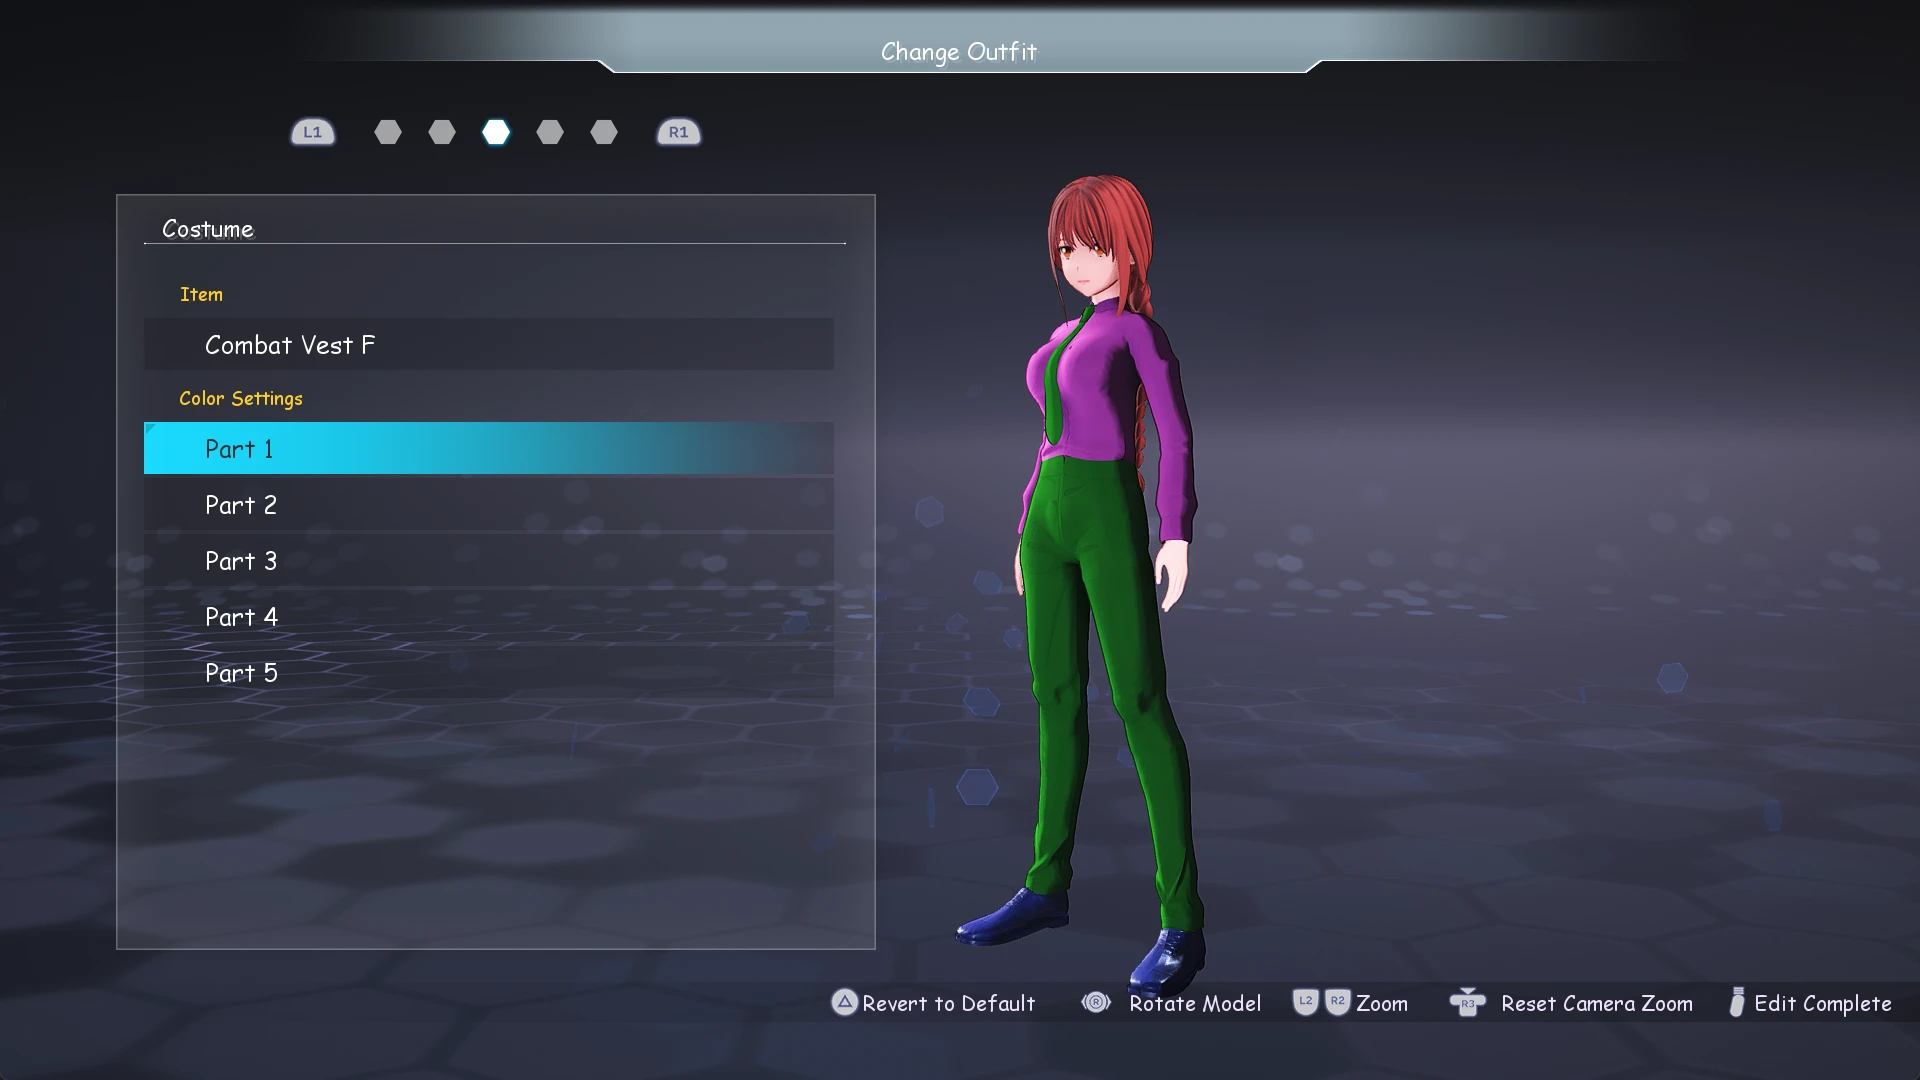
Task: Open Part 2 color settings
Action: [488, 505]
